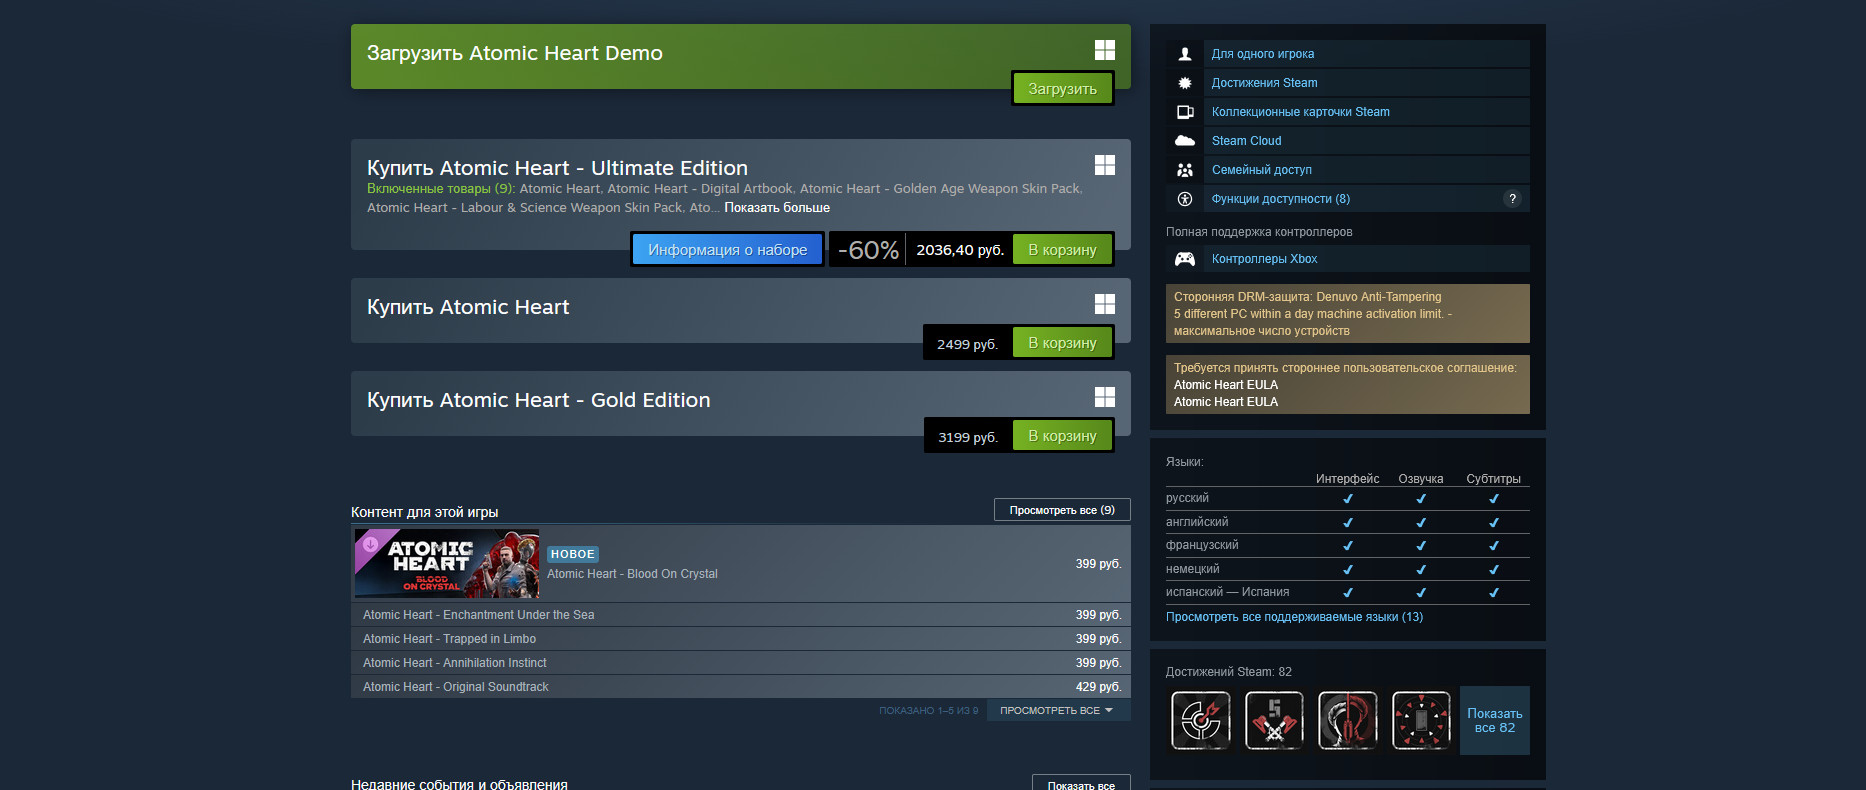View all 13 supported languages link

1294,617
